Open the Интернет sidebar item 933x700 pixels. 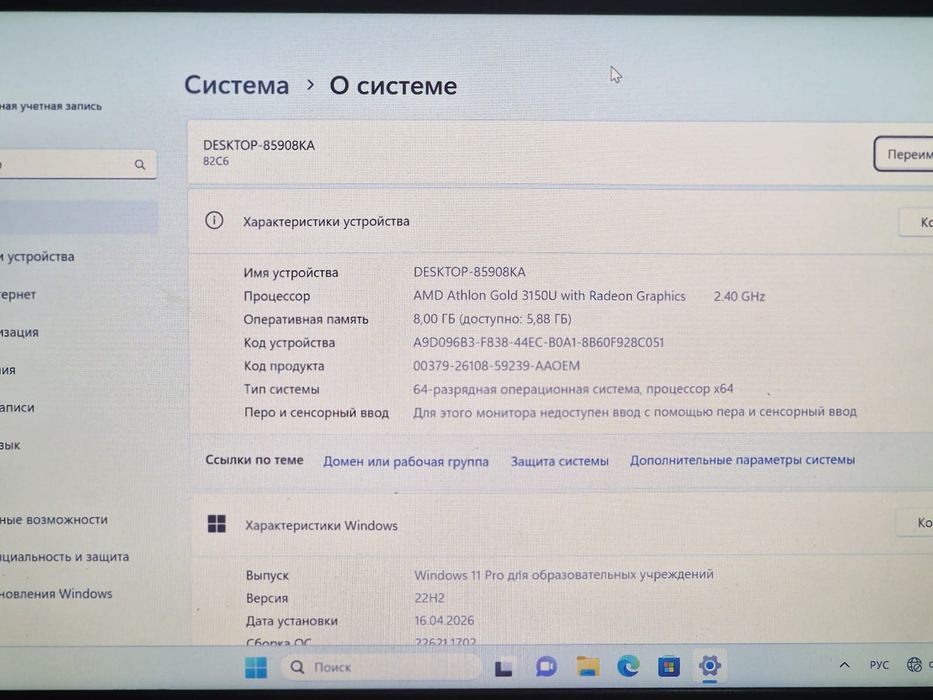18,295
